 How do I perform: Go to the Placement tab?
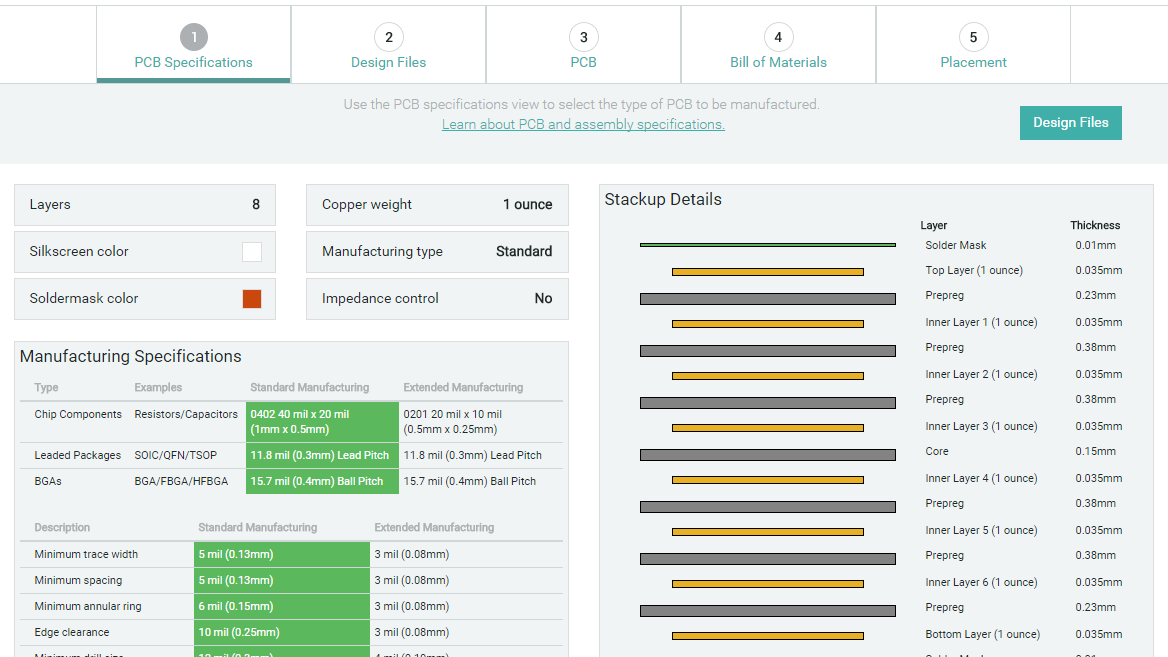click(x=973, y=62)
